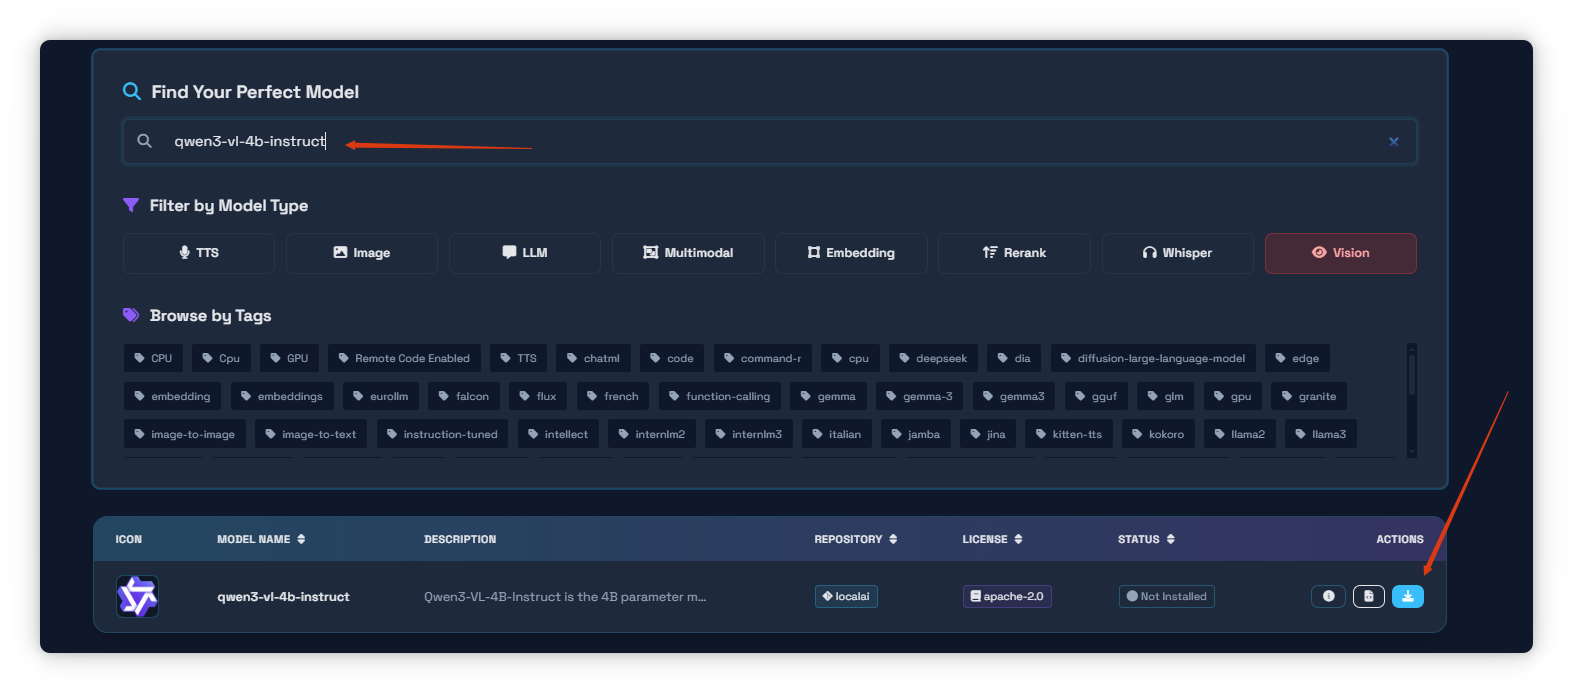Pick the instruction-tuned tag

click(x=442, y=434)
